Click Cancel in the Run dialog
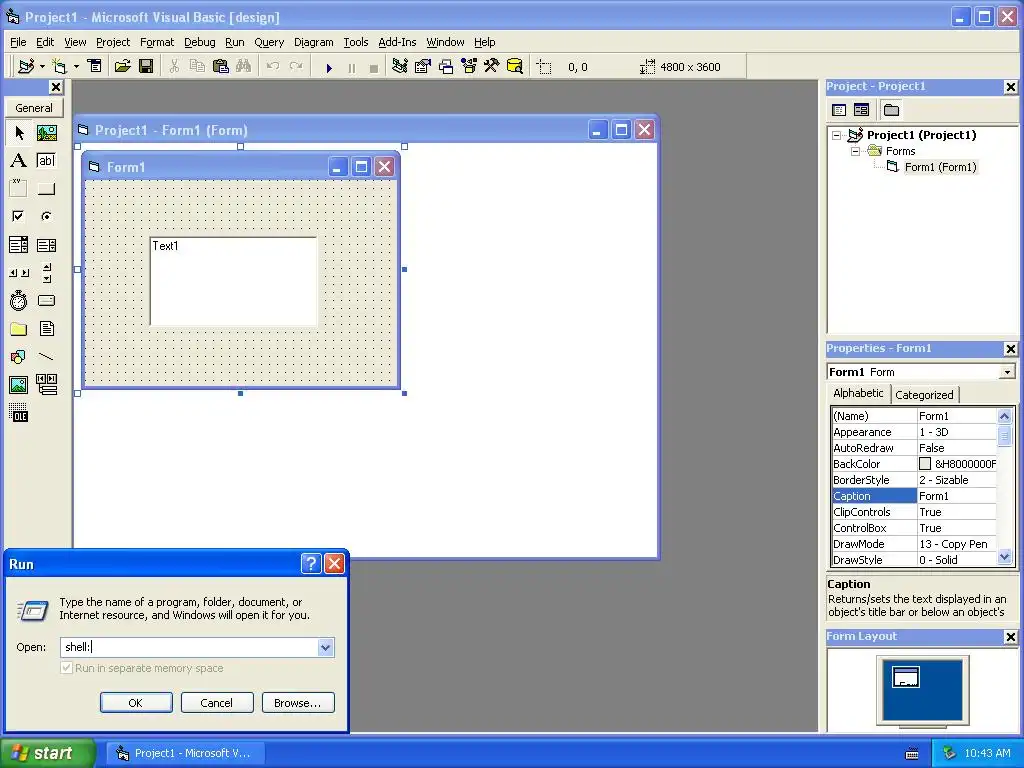This screenshot has width=1024, height=768. pos(216,703)
